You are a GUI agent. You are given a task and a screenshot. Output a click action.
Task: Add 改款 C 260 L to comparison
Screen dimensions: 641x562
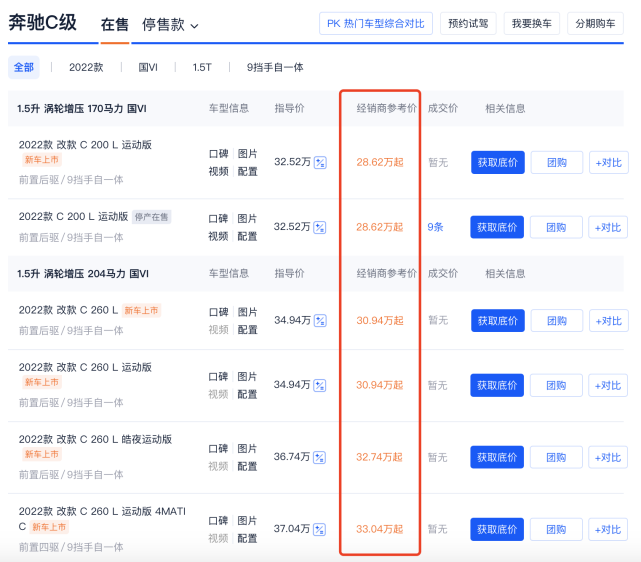pos(609,321)
